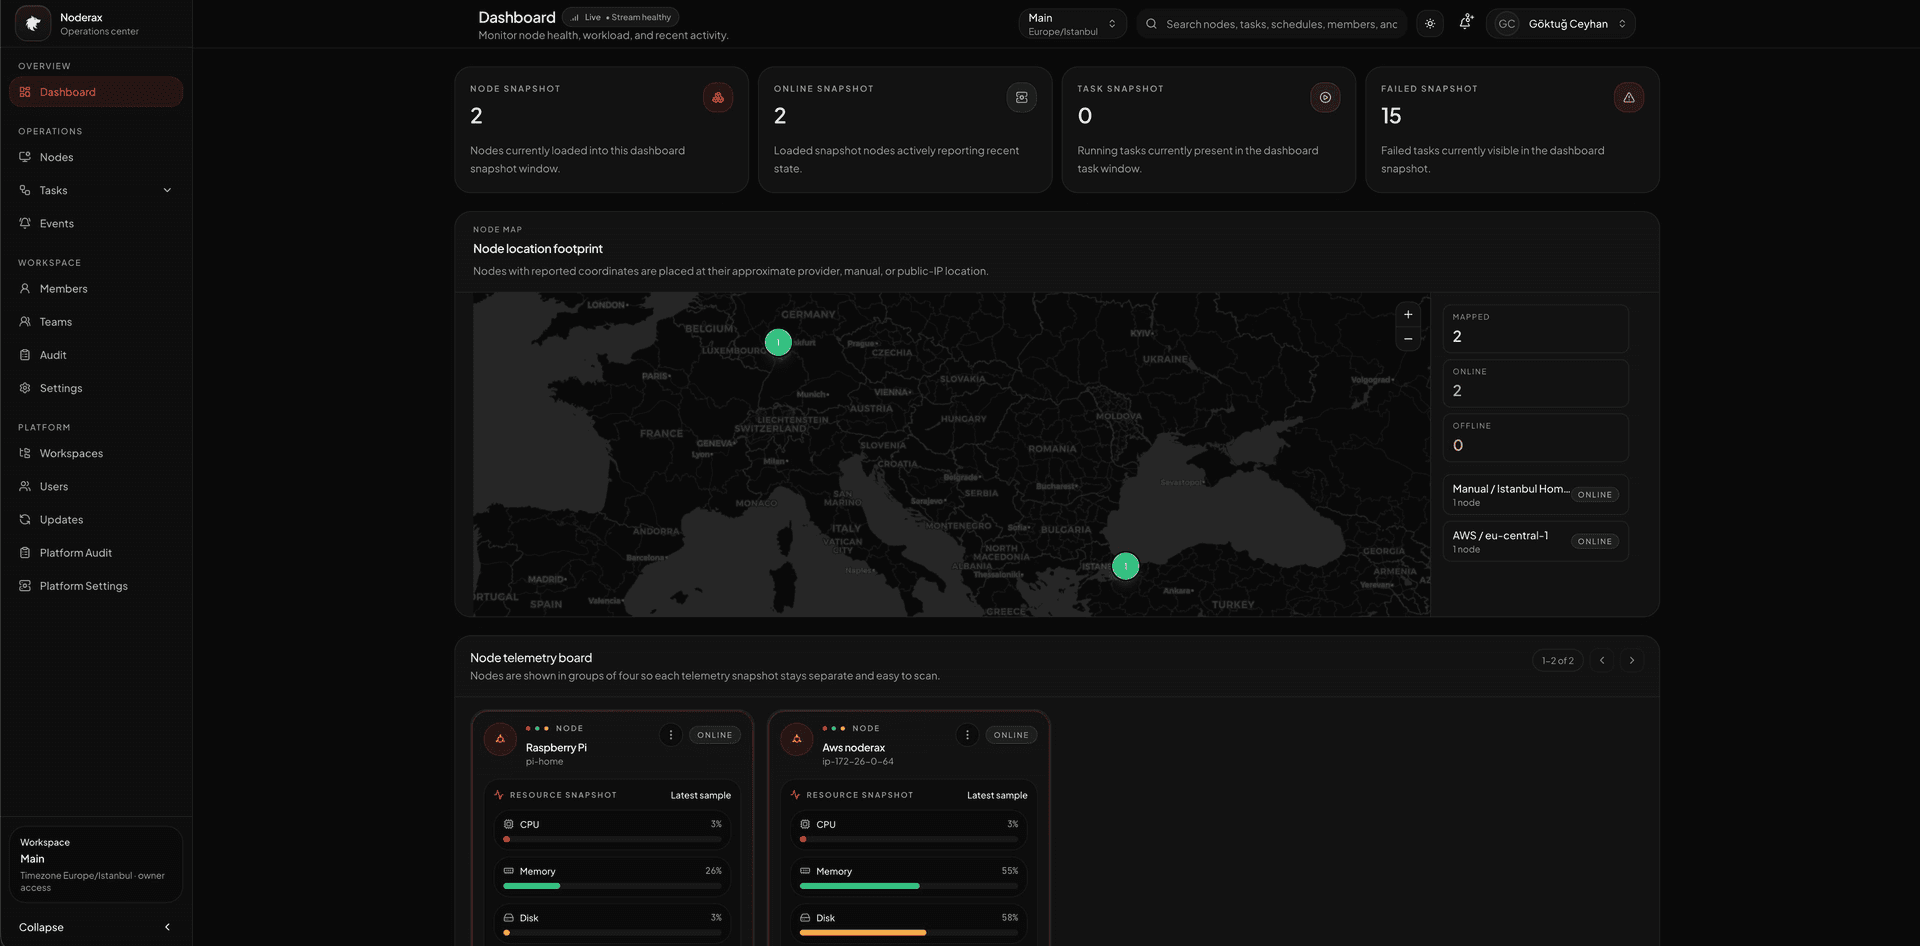Open the Nodes sidebar item
The width and height of the screenshot is (1920, 946).
(96, 157)
